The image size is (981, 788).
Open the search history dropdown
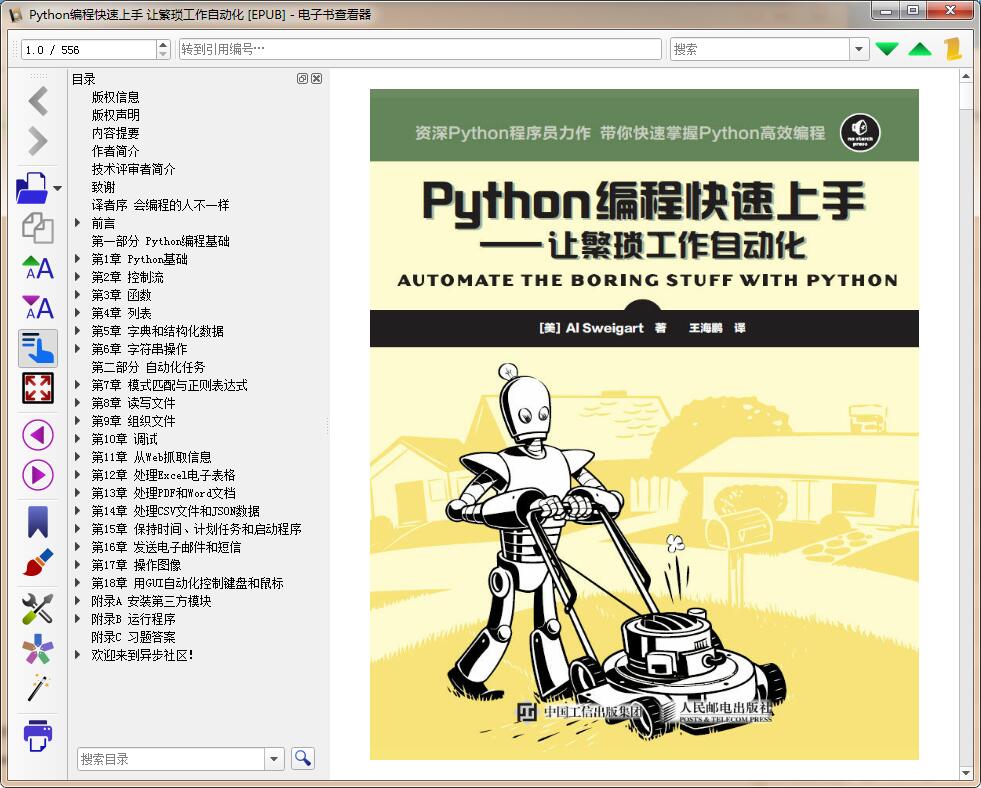point(860,48)
